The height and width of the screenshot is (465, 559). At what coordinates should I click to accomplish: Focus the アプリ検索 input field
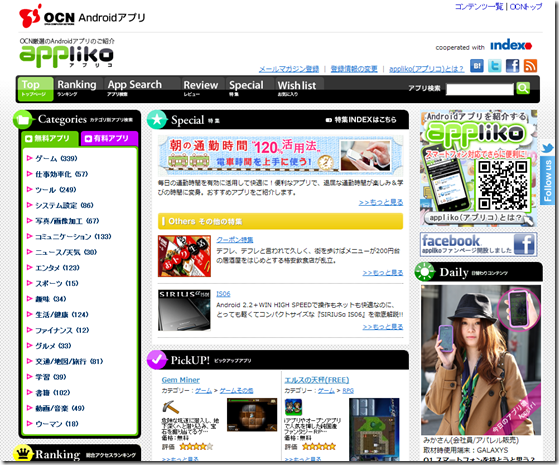coord(480,89)
